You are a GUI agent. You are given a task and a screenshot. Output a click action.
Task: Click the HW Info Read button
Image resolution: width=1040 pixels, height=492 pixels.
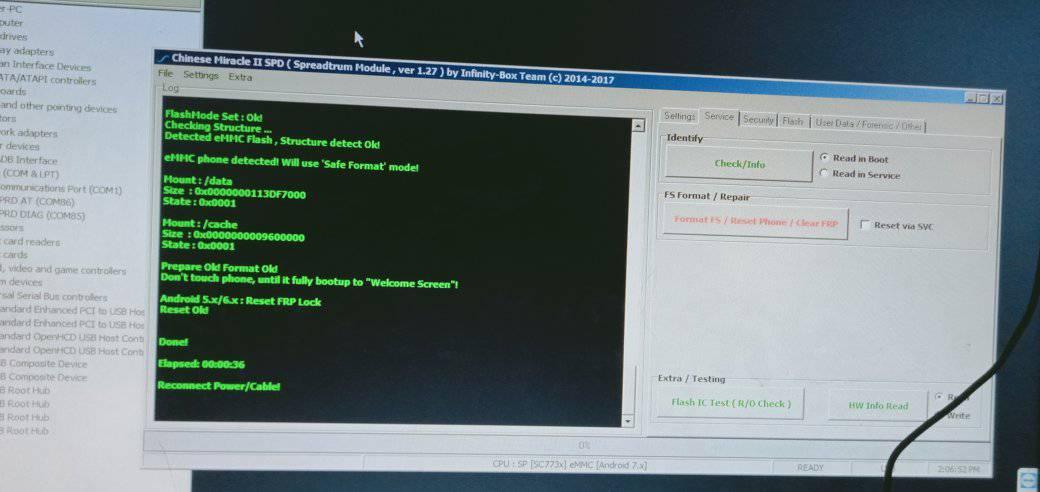pos(878,406)
